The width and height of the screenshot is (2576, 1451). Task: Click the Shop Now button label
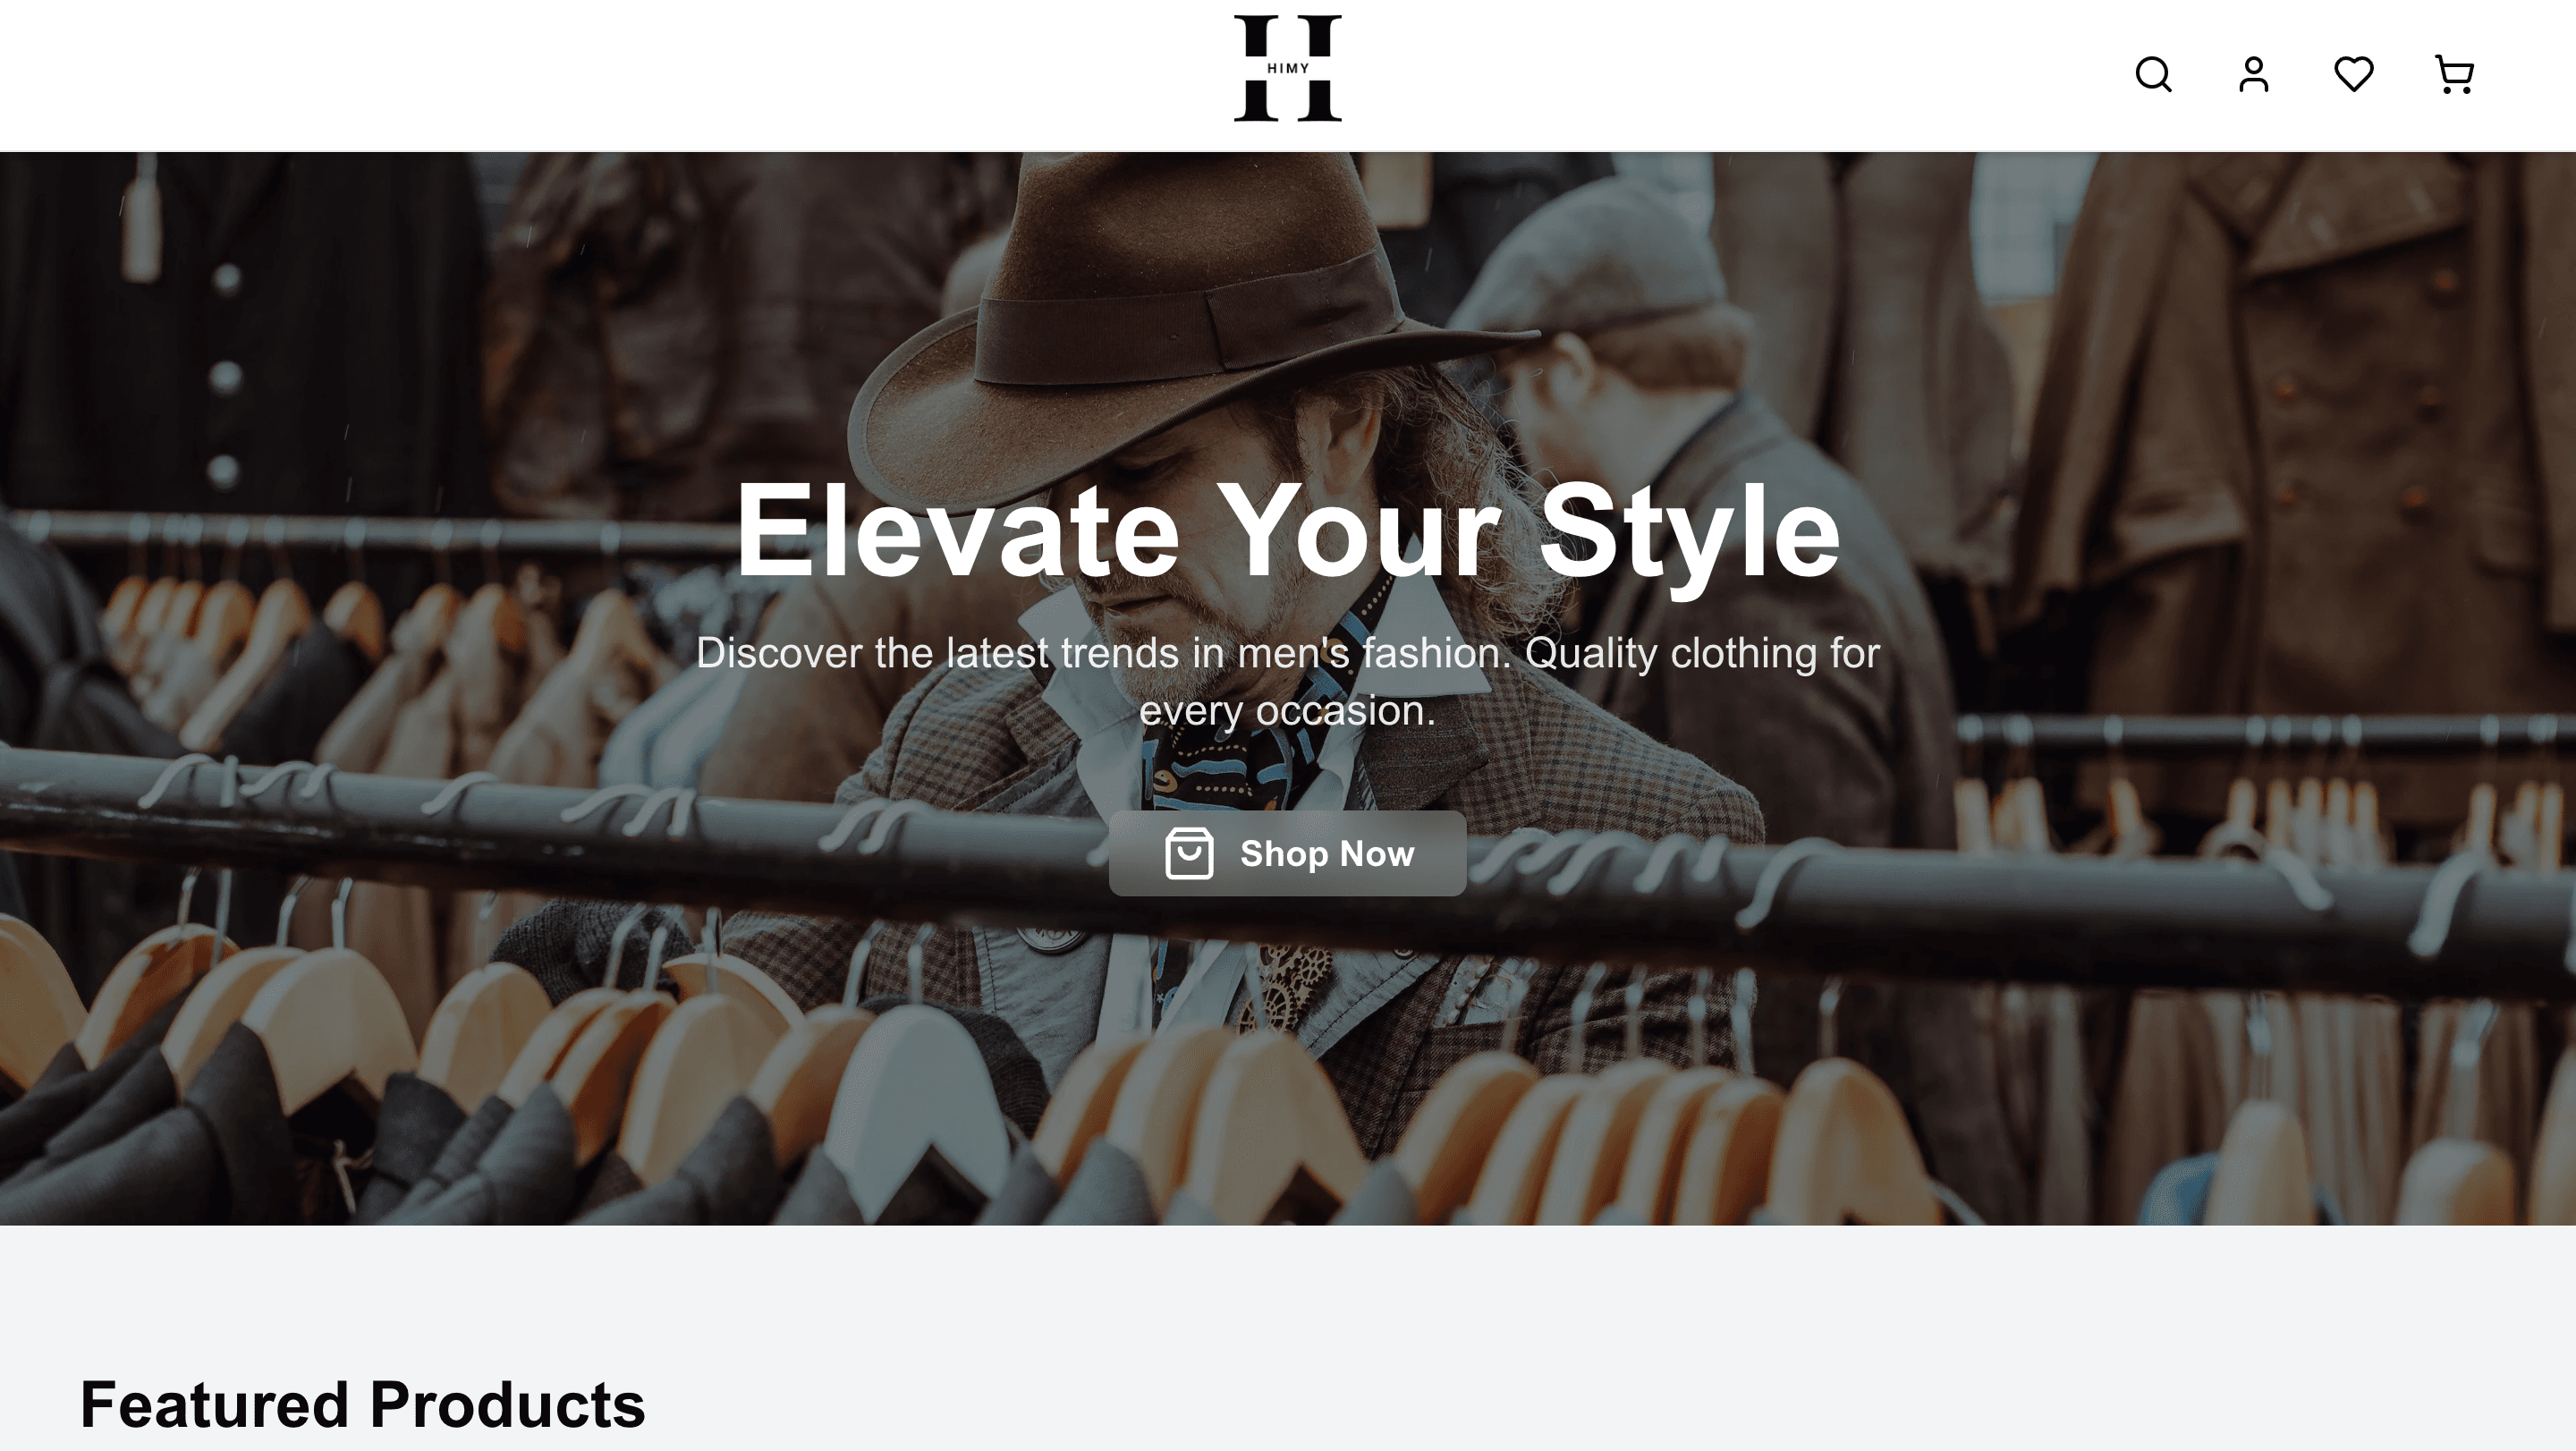(1327, 854)
